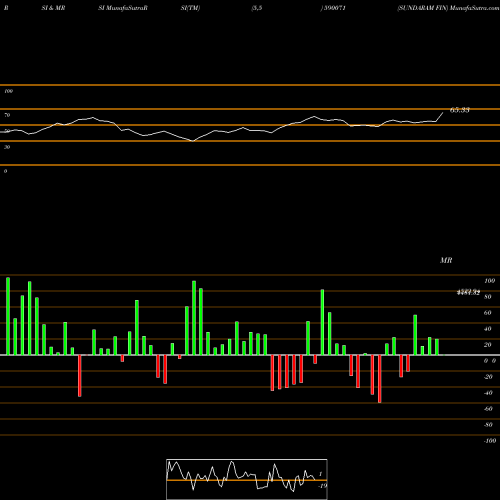Open the mini oscillator thumbnail chart at bottom
Viewport: 500px width, 500px height.
click(247, 479)
